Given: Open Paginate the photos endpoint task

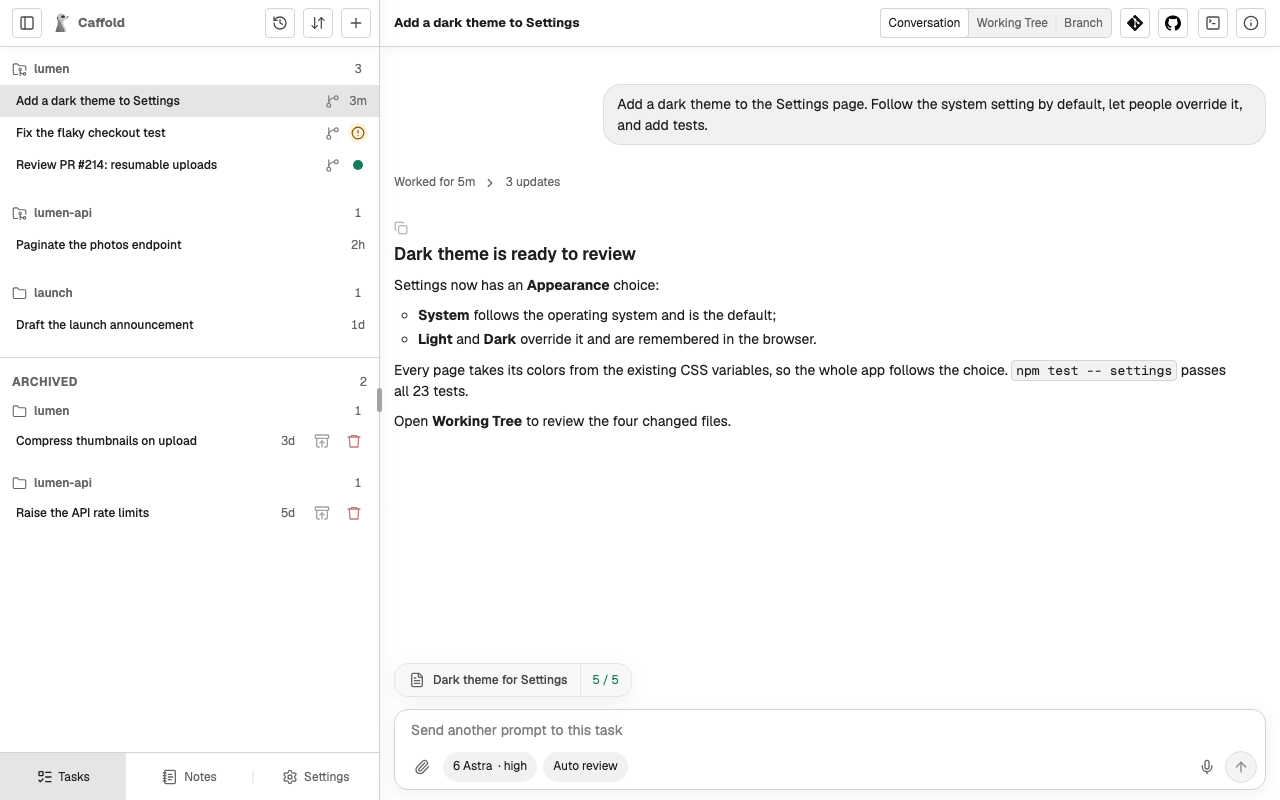Looking at the screenshot, I should tap(189, 245).
